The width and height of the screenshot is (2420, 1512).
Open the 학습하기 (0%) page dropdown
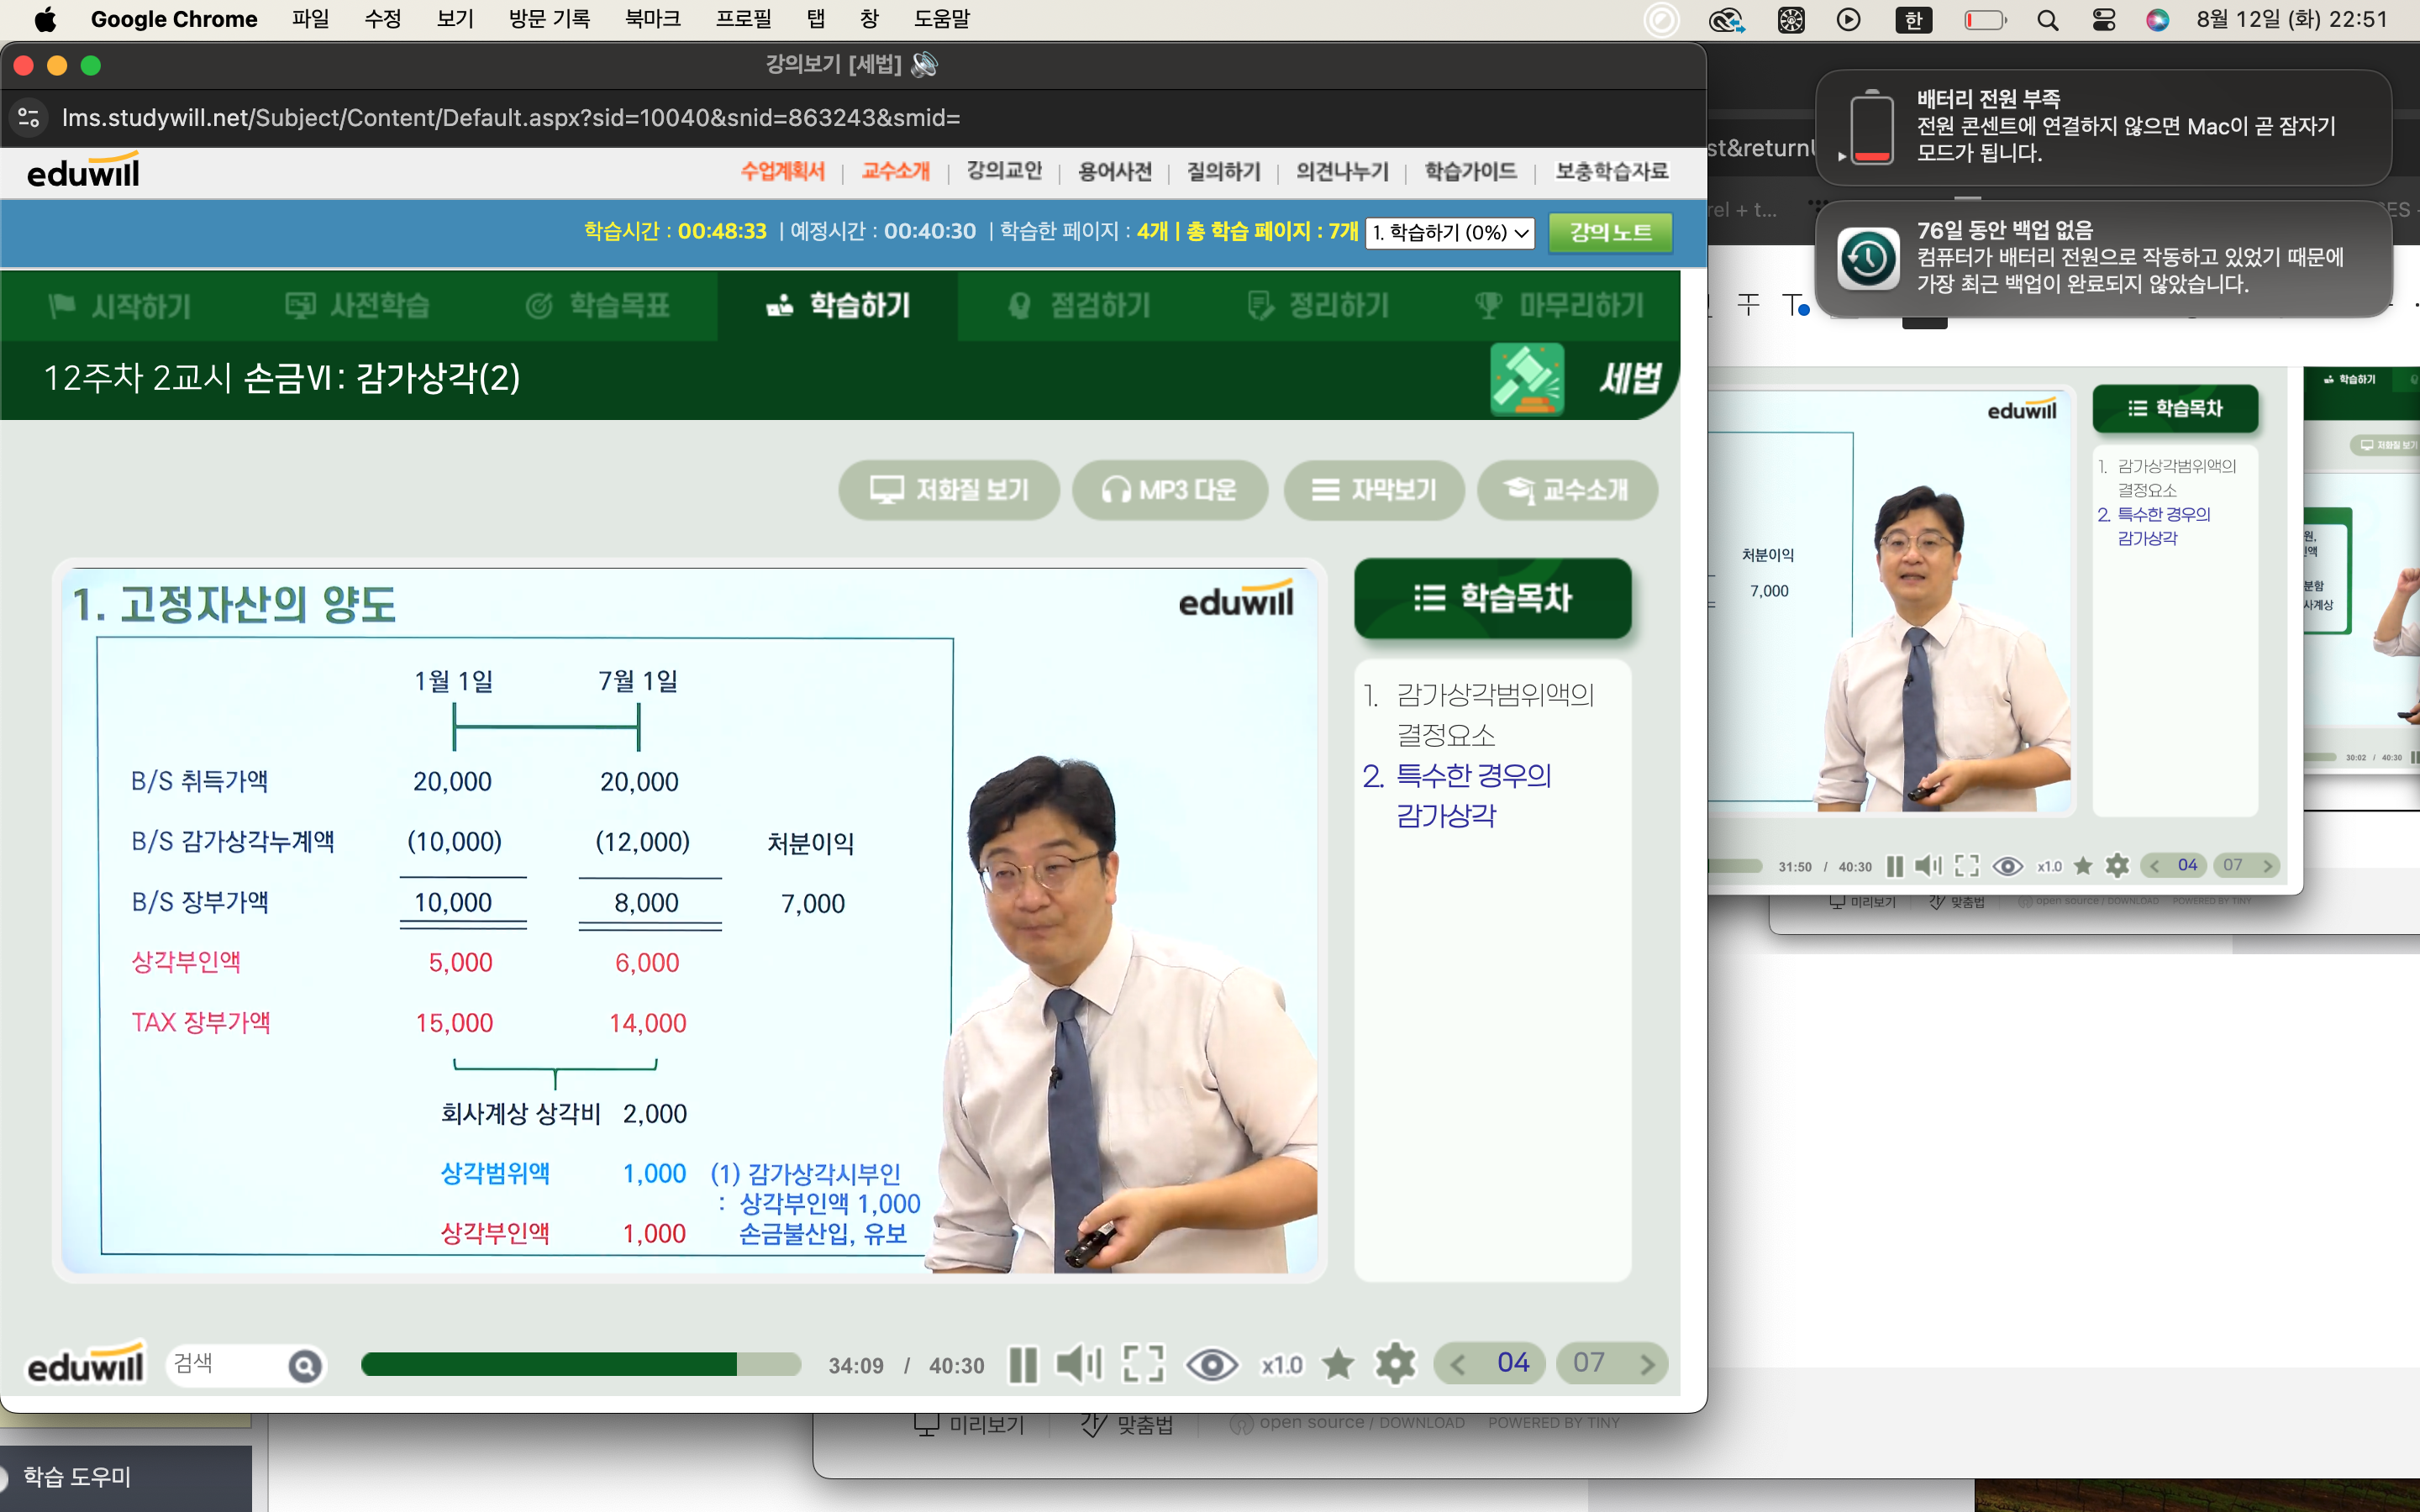tap(1451, 233)
